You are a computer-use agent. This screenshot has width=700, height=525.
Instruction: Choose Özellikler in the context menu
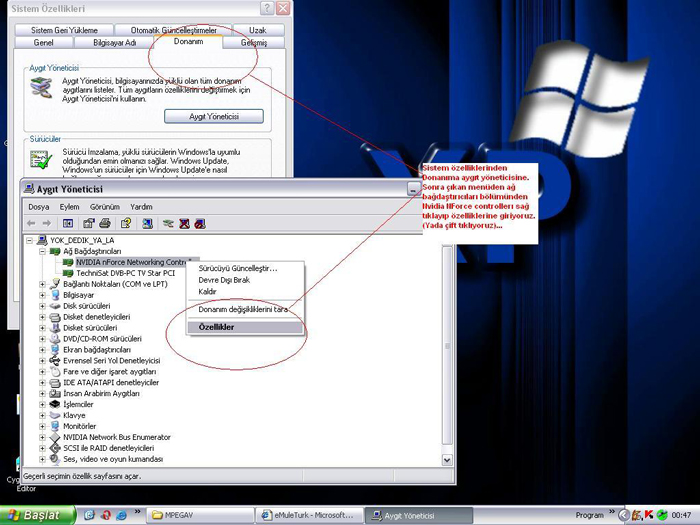pyautogui.click(x=245, y=327)
